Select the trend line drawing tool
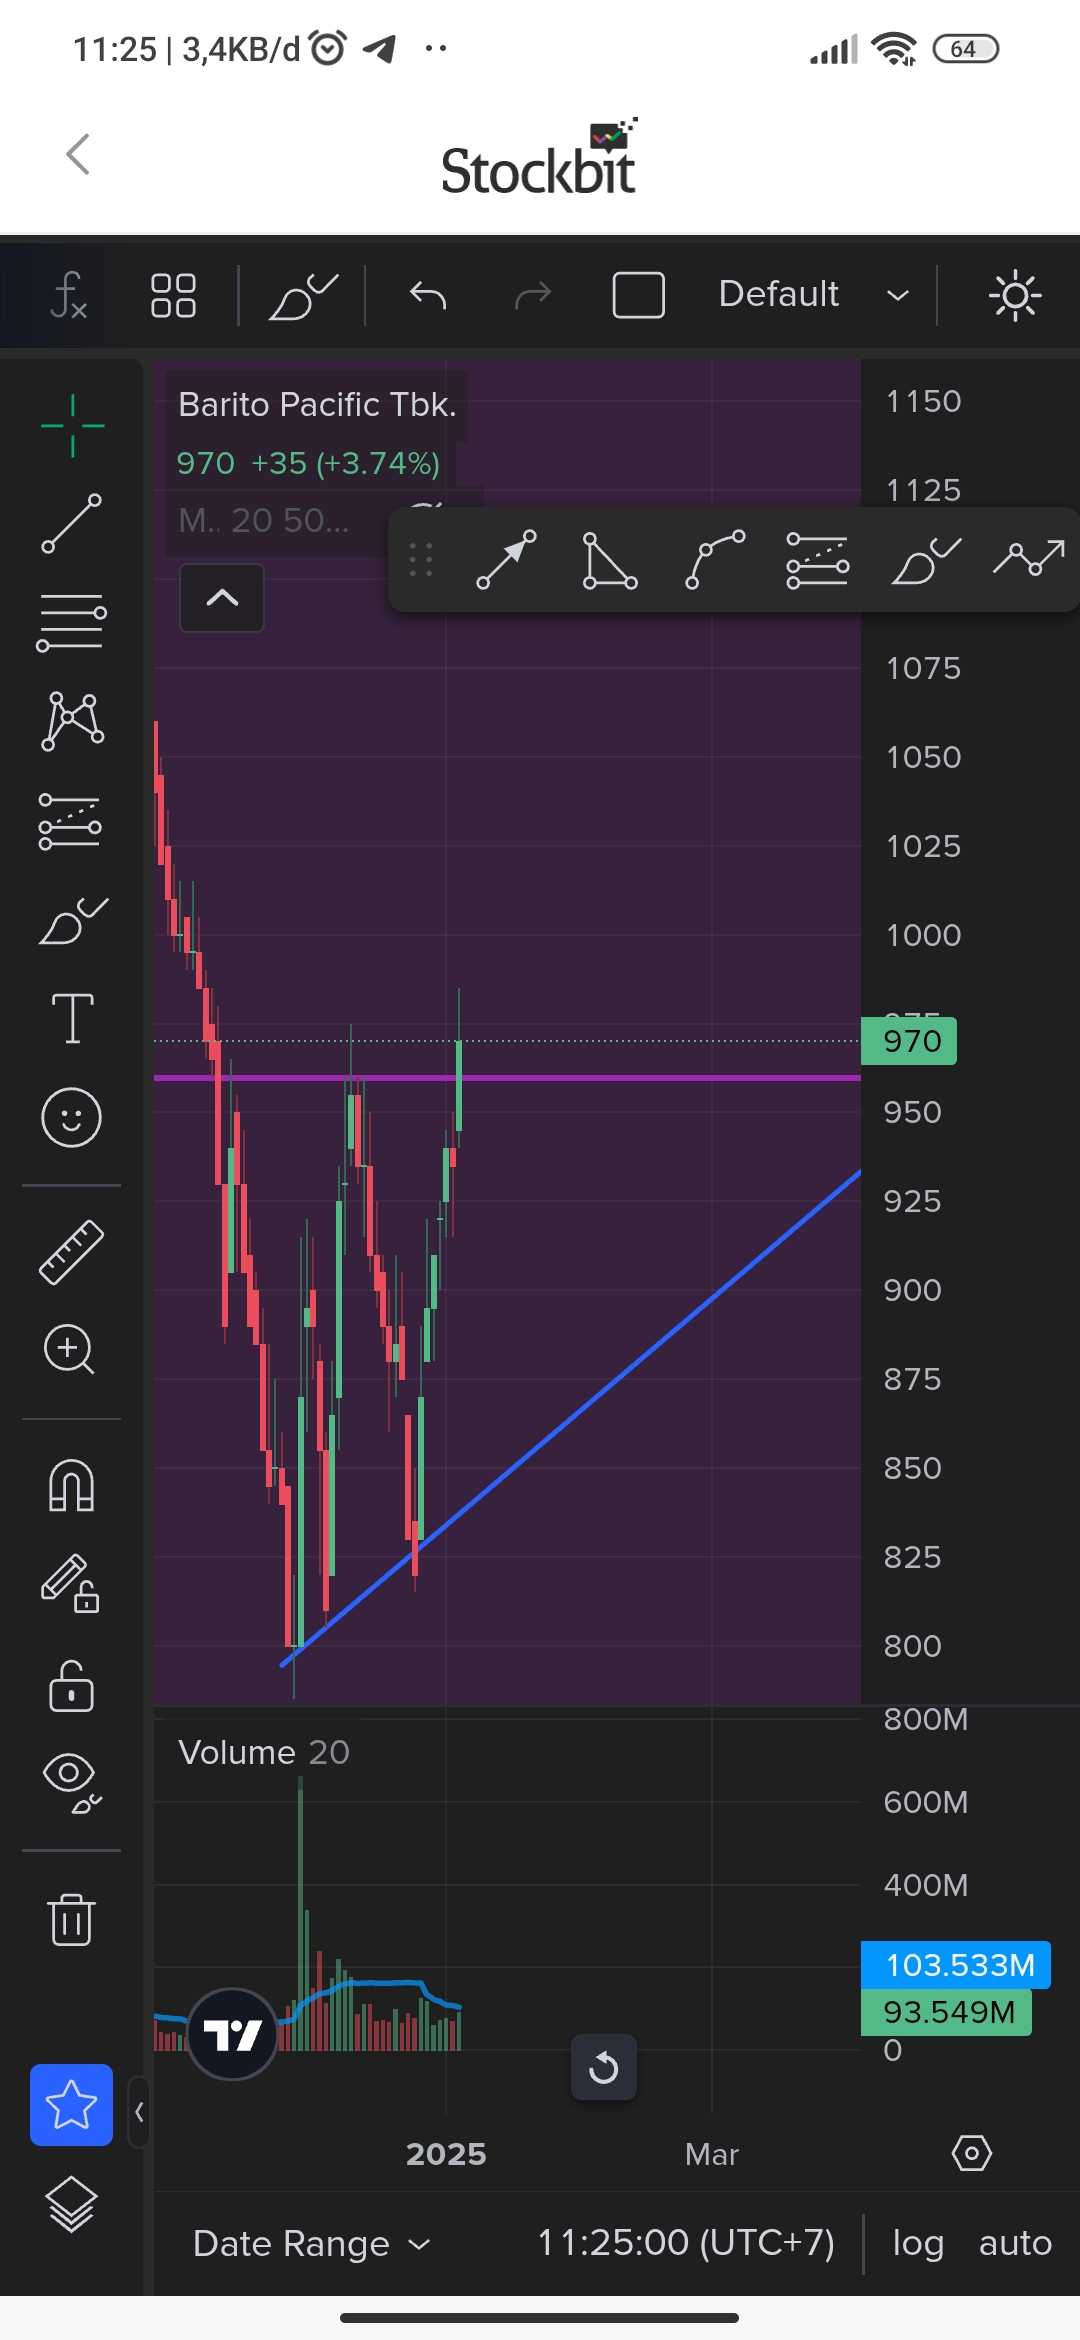This screenshot has height=2340, width=1080. (x=71, y=523)
